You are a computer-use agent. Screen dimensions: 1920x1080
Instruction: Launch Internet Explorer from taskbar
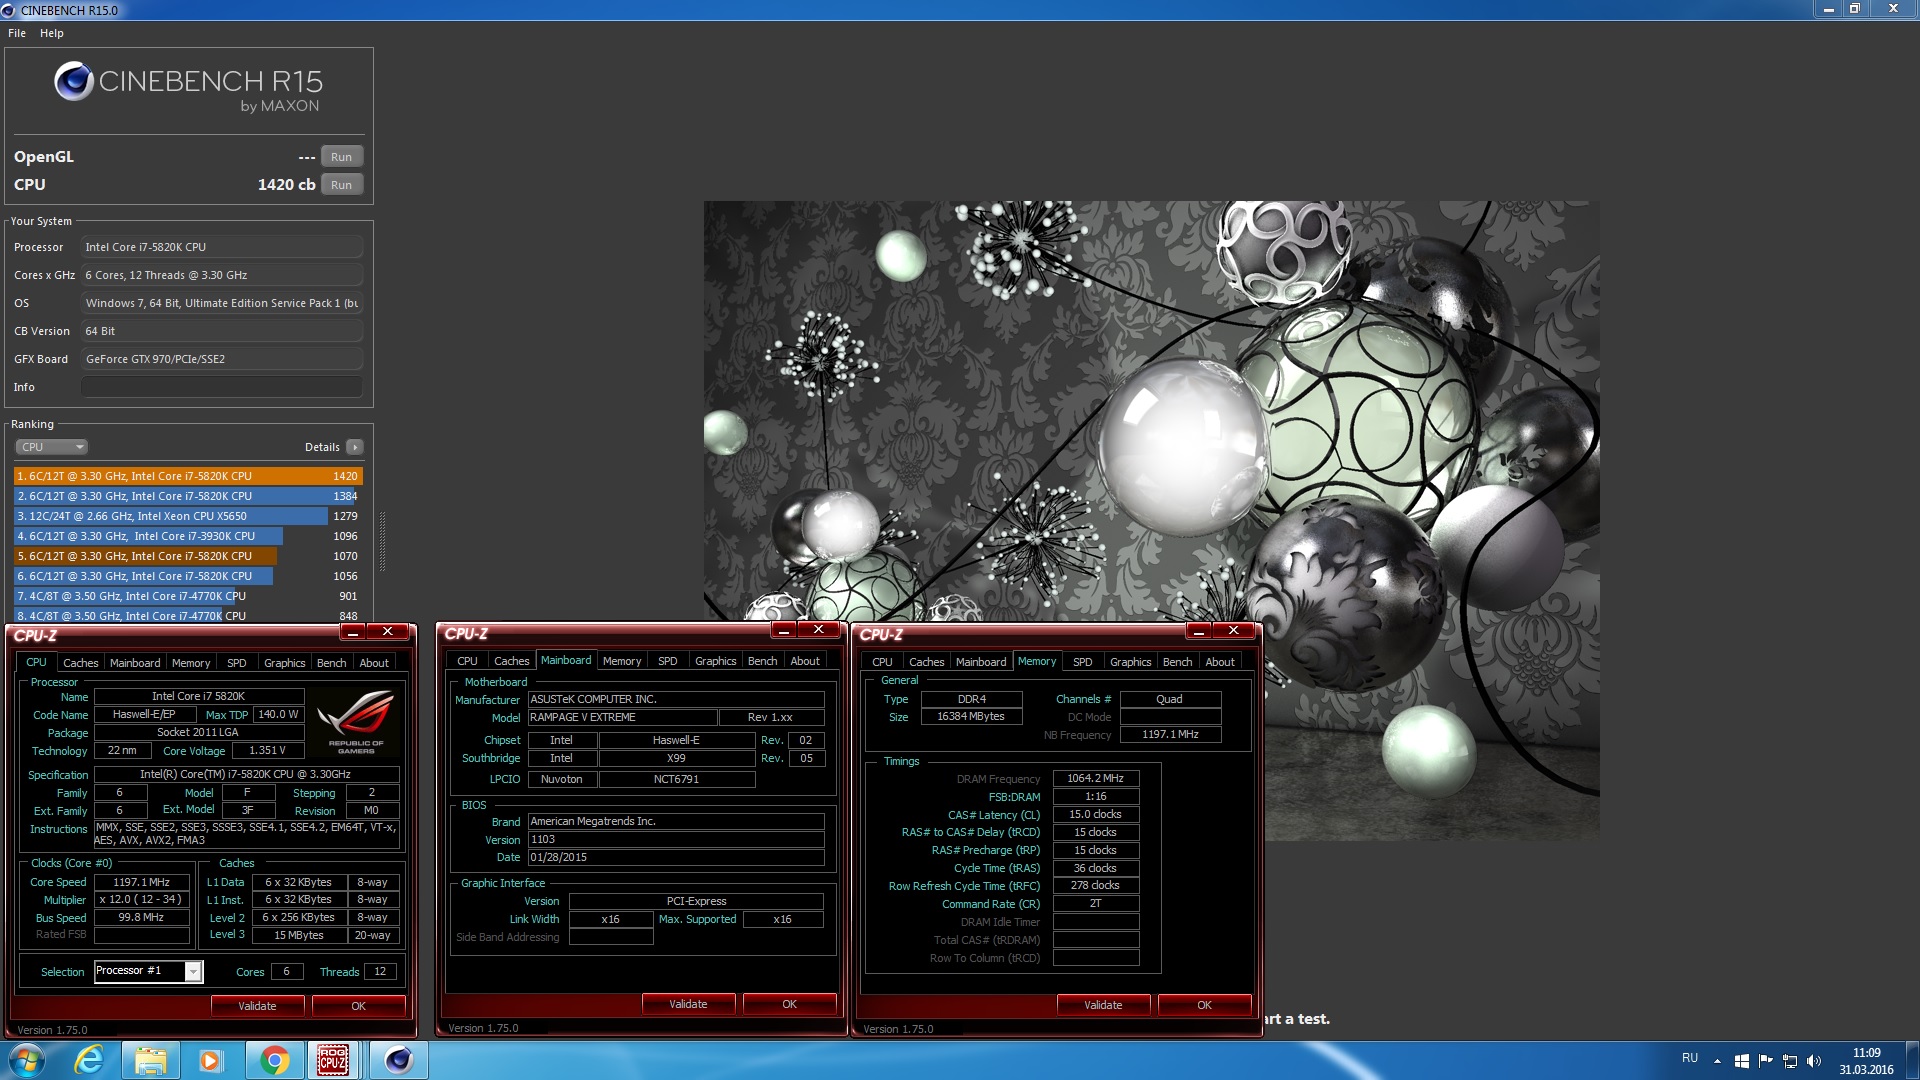tap(89, 1060)
